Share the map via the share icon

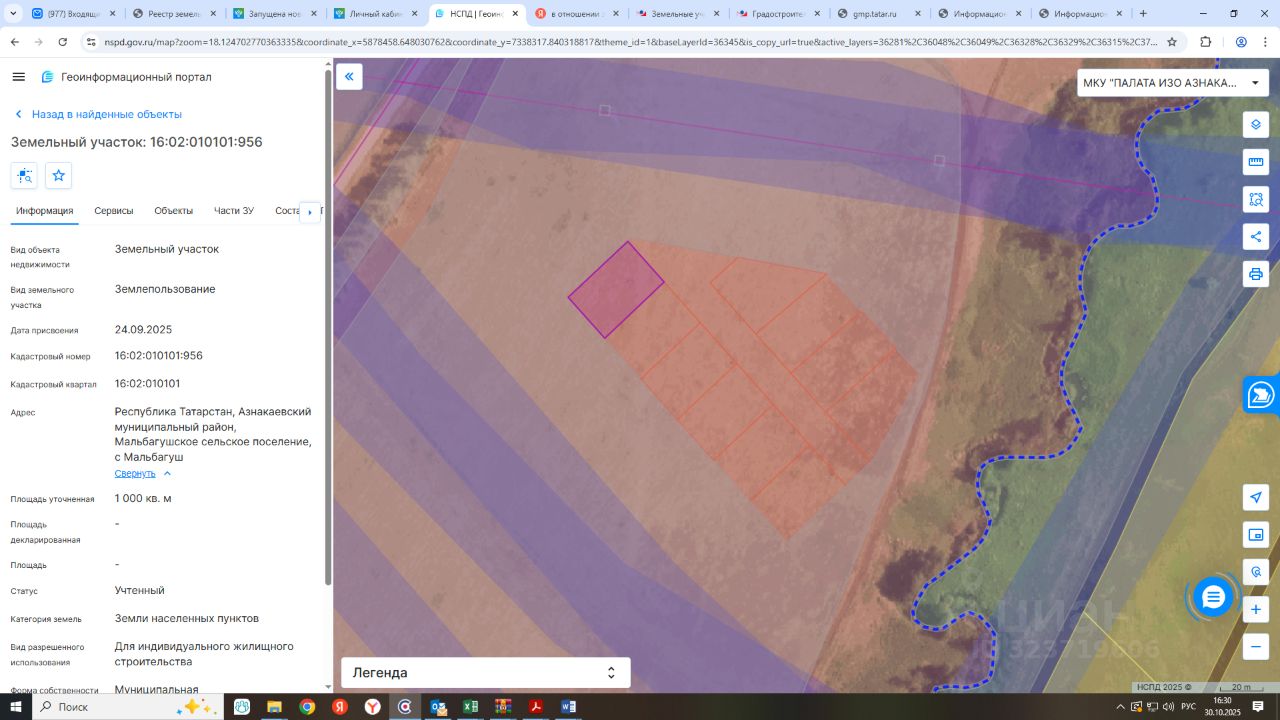(x=1256, y=237)
